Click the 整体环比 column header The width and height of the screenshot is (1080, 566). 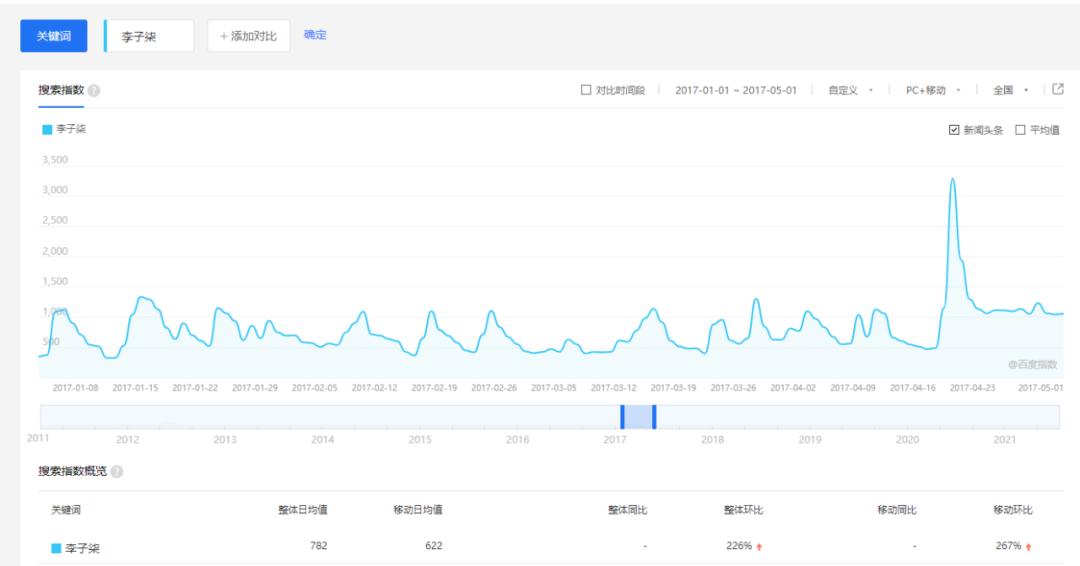coord(743,510)
